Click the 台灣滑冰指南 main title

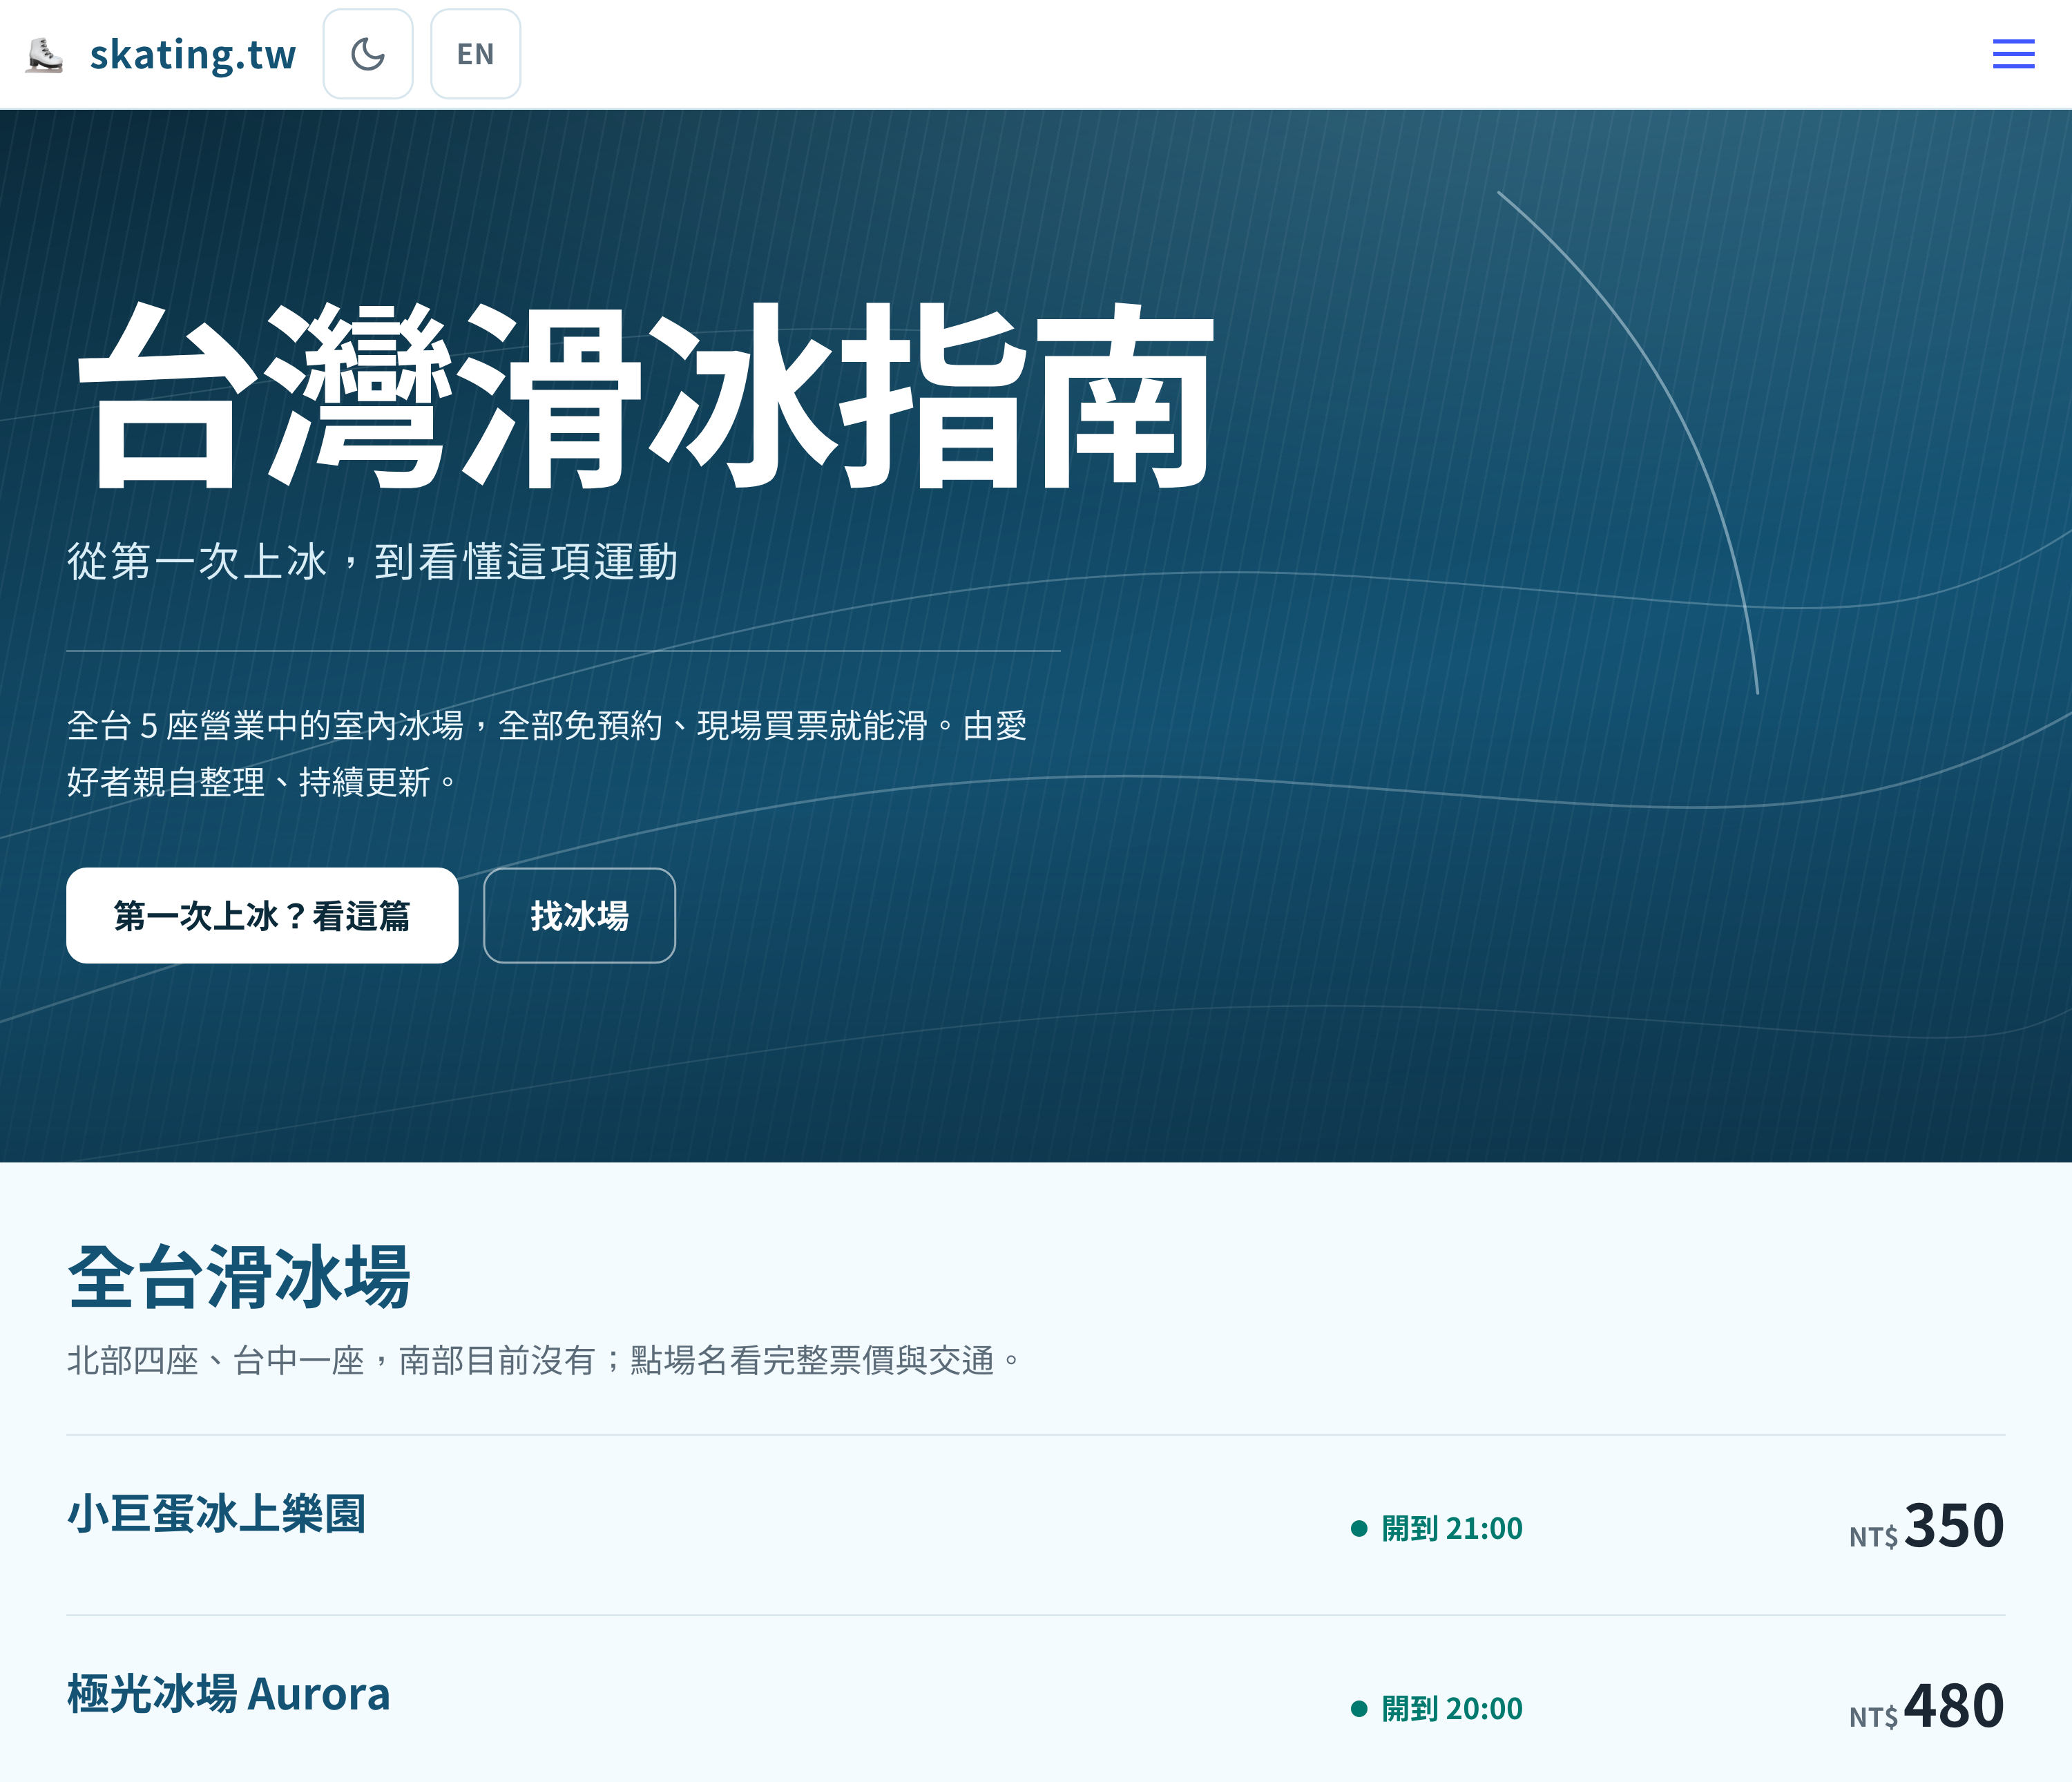tap(646, 395)
